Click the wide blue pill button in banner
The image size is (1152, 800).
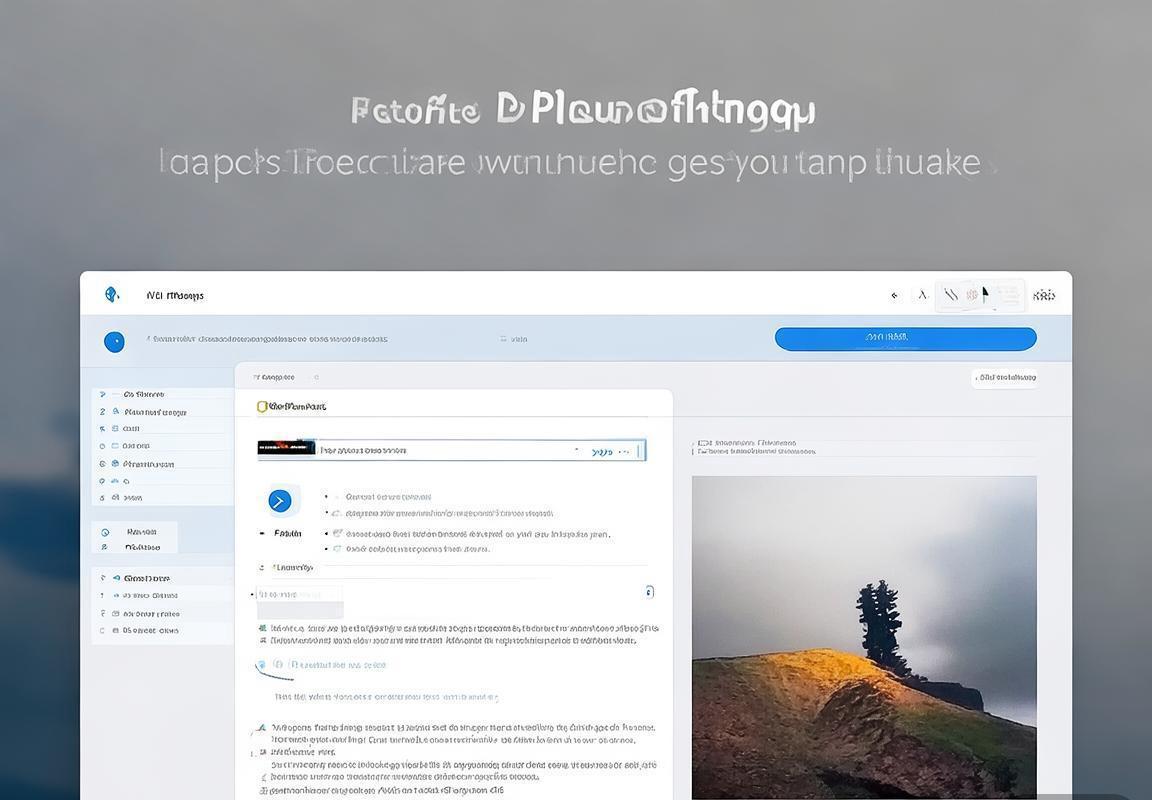coord(905,339)
